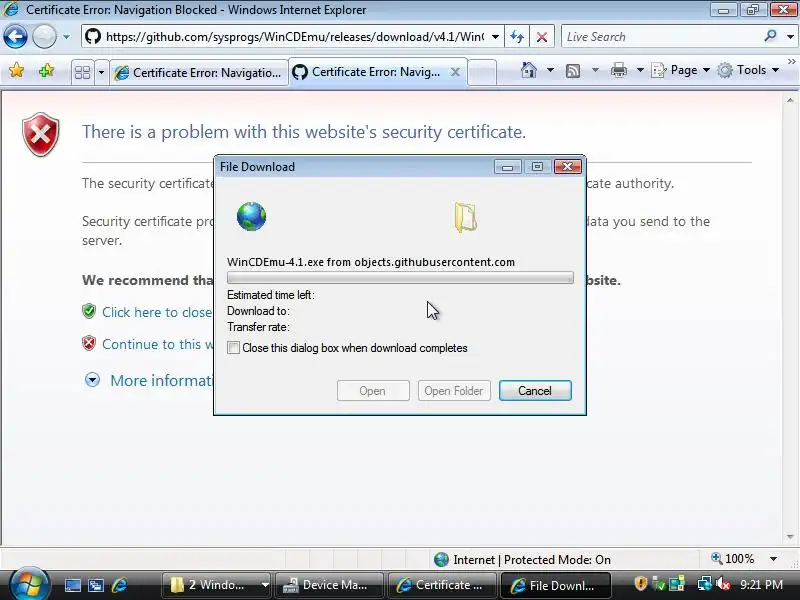Open Favorites Center star icon
The image size is (800, 600).
pyautogui.click(x=16, y=70)
